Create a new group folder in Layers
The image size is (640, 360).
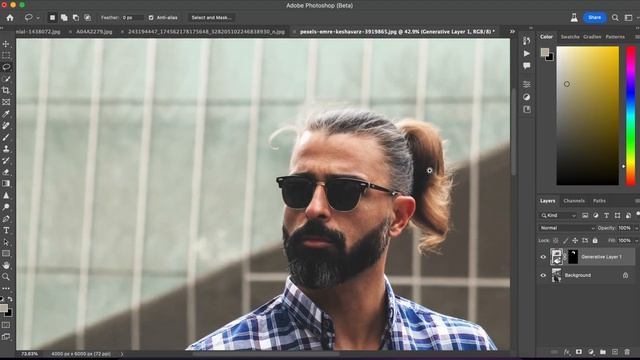coord(603,352)
